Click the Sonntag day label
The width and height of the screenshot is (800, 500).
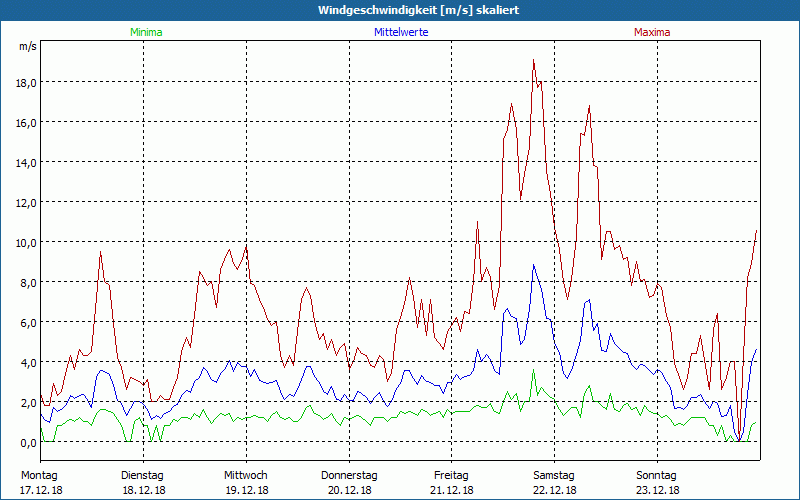[x=657, y=475]
